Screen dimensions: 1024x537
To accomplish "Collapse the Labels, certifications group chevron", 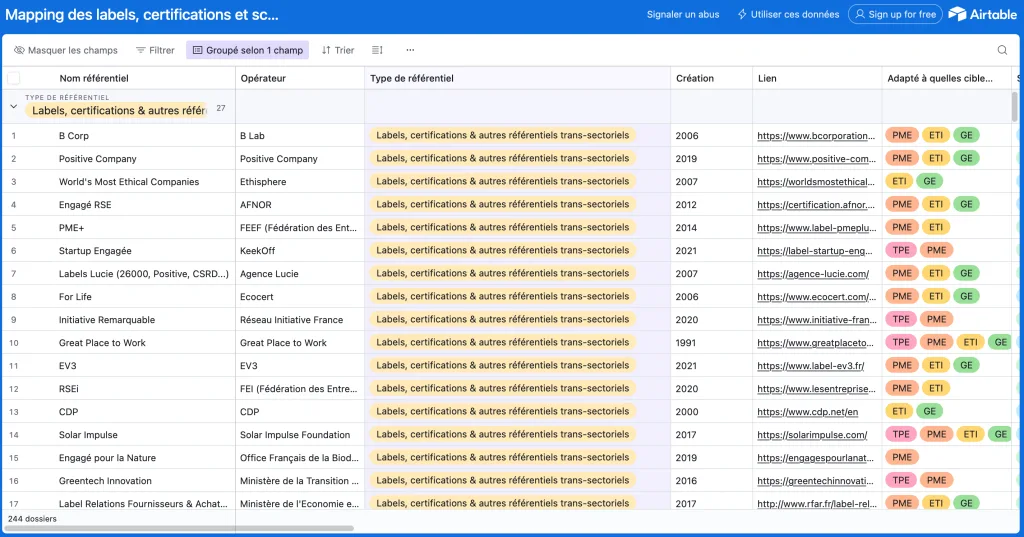I will click(14, 106).
